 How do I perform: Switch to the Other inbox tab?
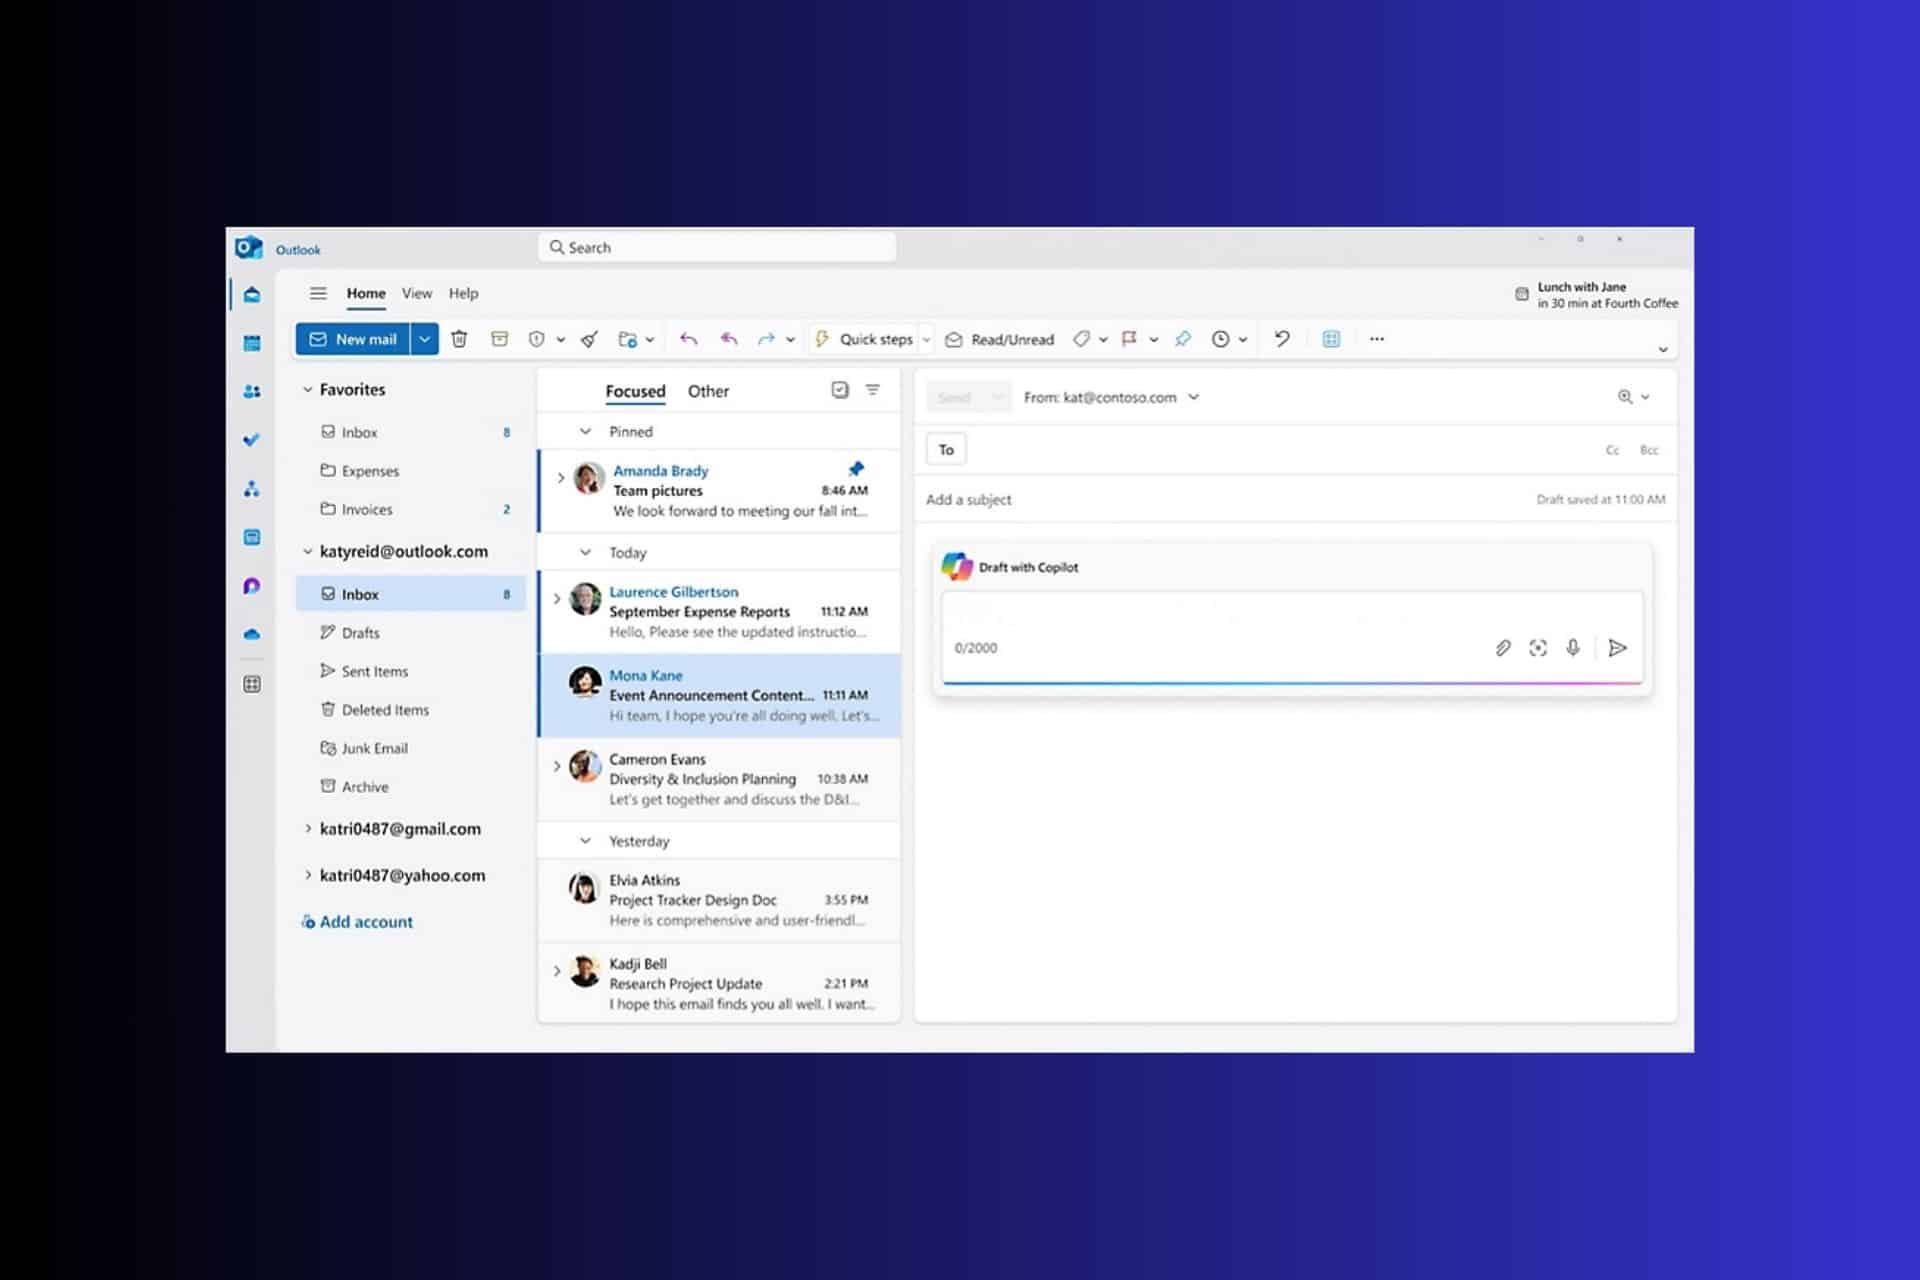click(708, 391)
